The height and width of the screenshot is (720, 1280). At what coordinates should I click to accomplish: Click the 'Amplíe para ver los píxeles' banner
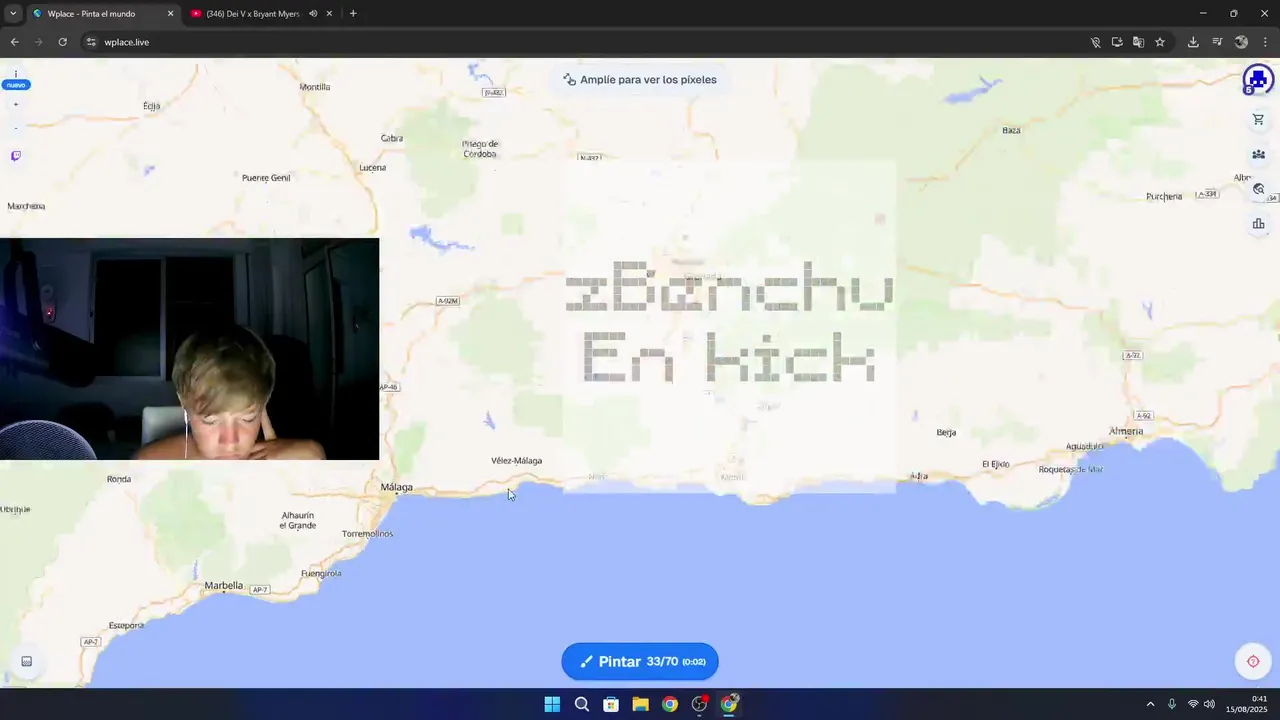(640, 80)
